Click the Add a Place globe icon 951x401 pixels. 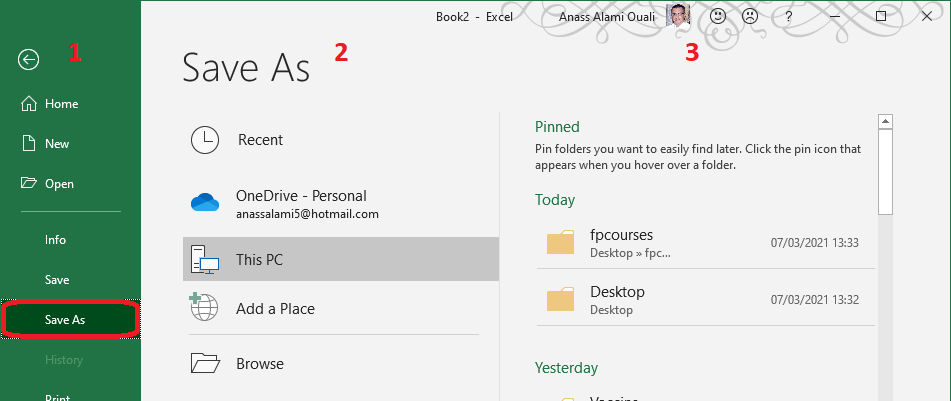pos(204,307)
